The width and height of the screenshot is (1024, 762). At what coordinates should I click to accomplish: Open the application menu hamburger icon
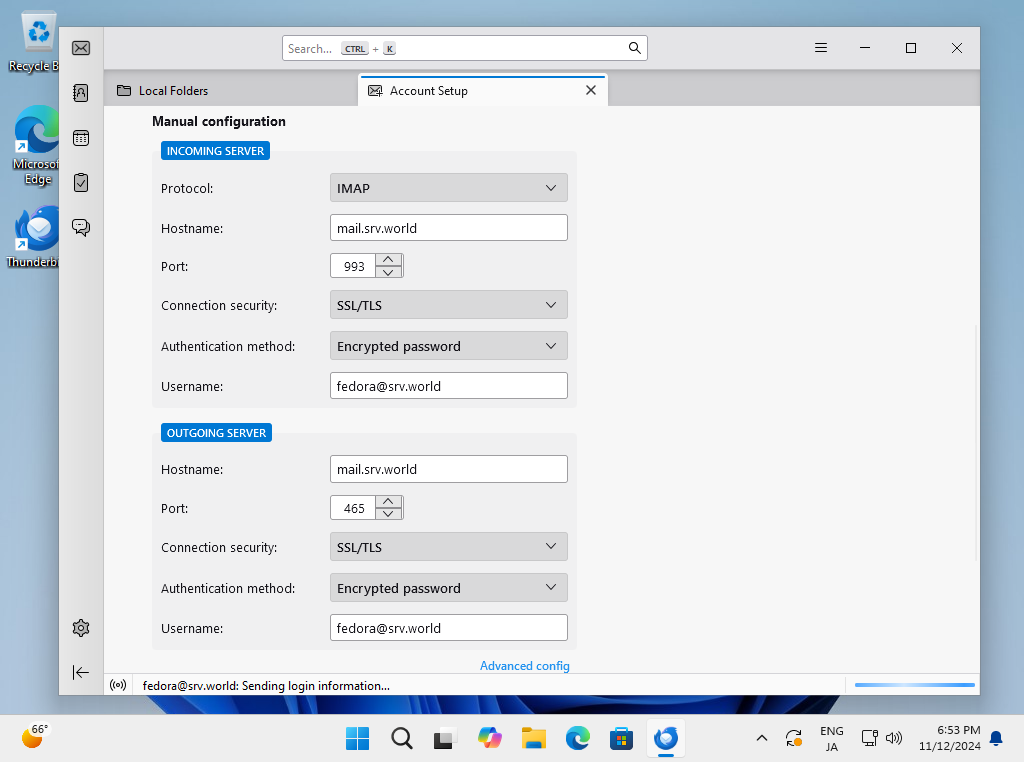821,47
